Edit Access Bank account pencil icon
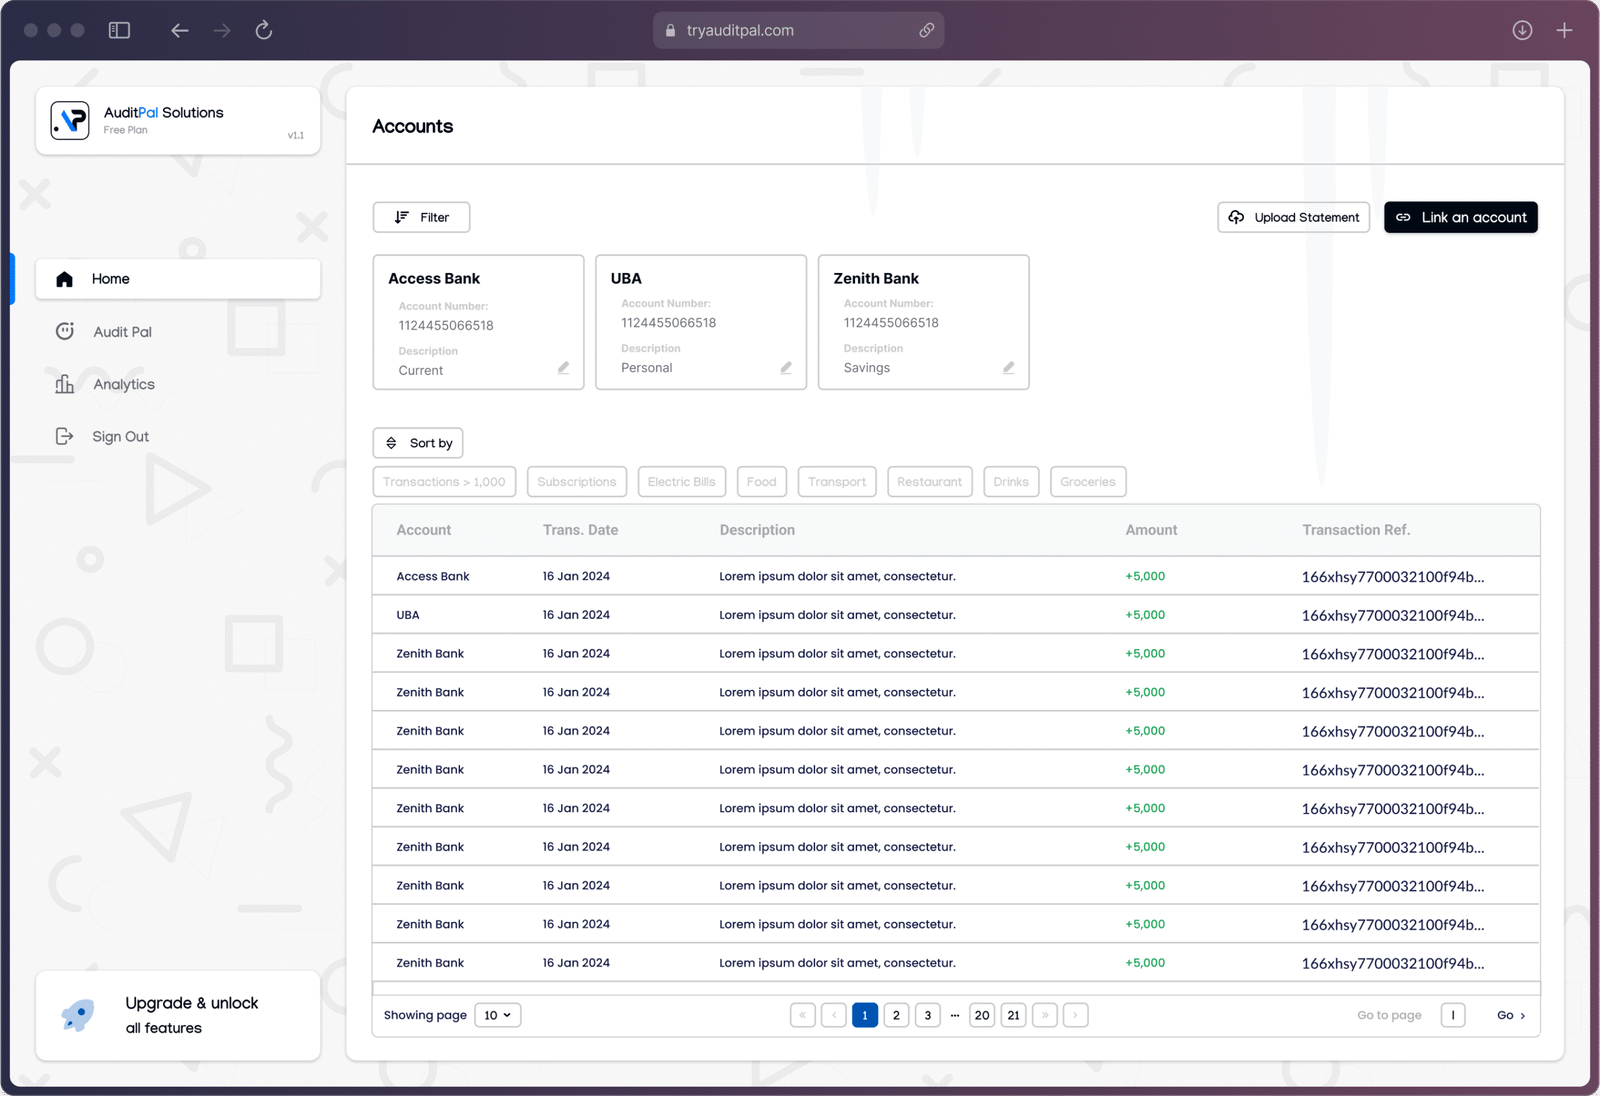The image size is (1600, 1096). [563, 368]
